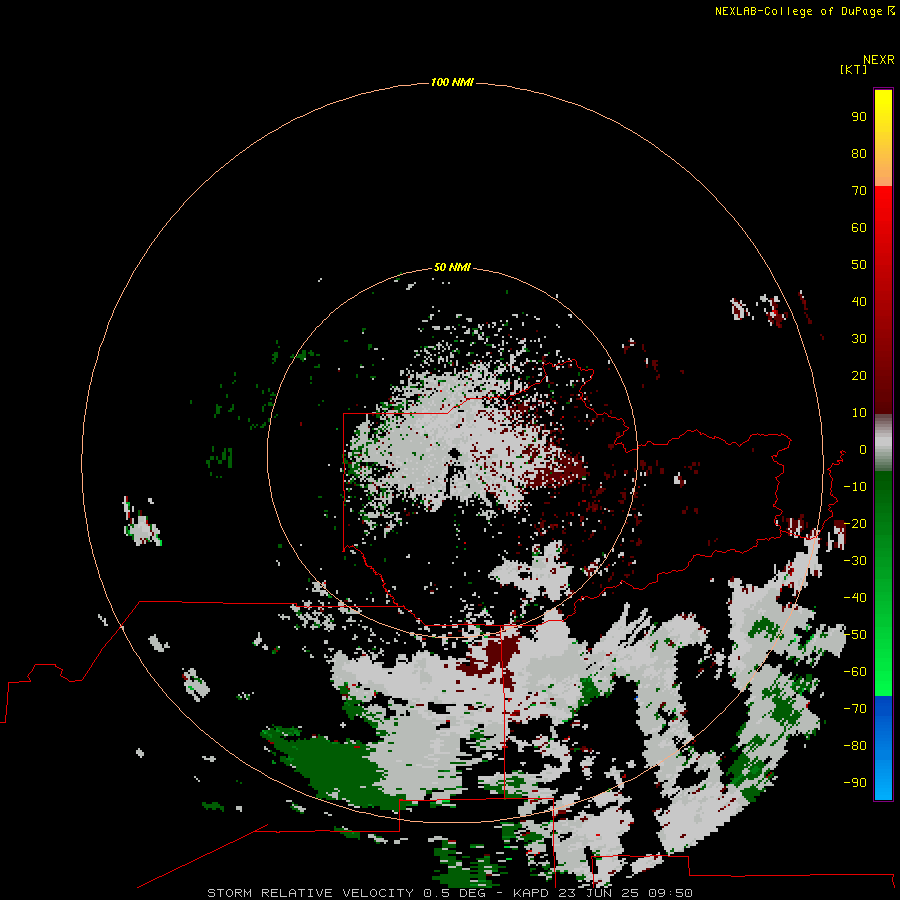
Task: Click the -60 value on the velocity scale
Action: pyautogui.click(x=855, y=672)
